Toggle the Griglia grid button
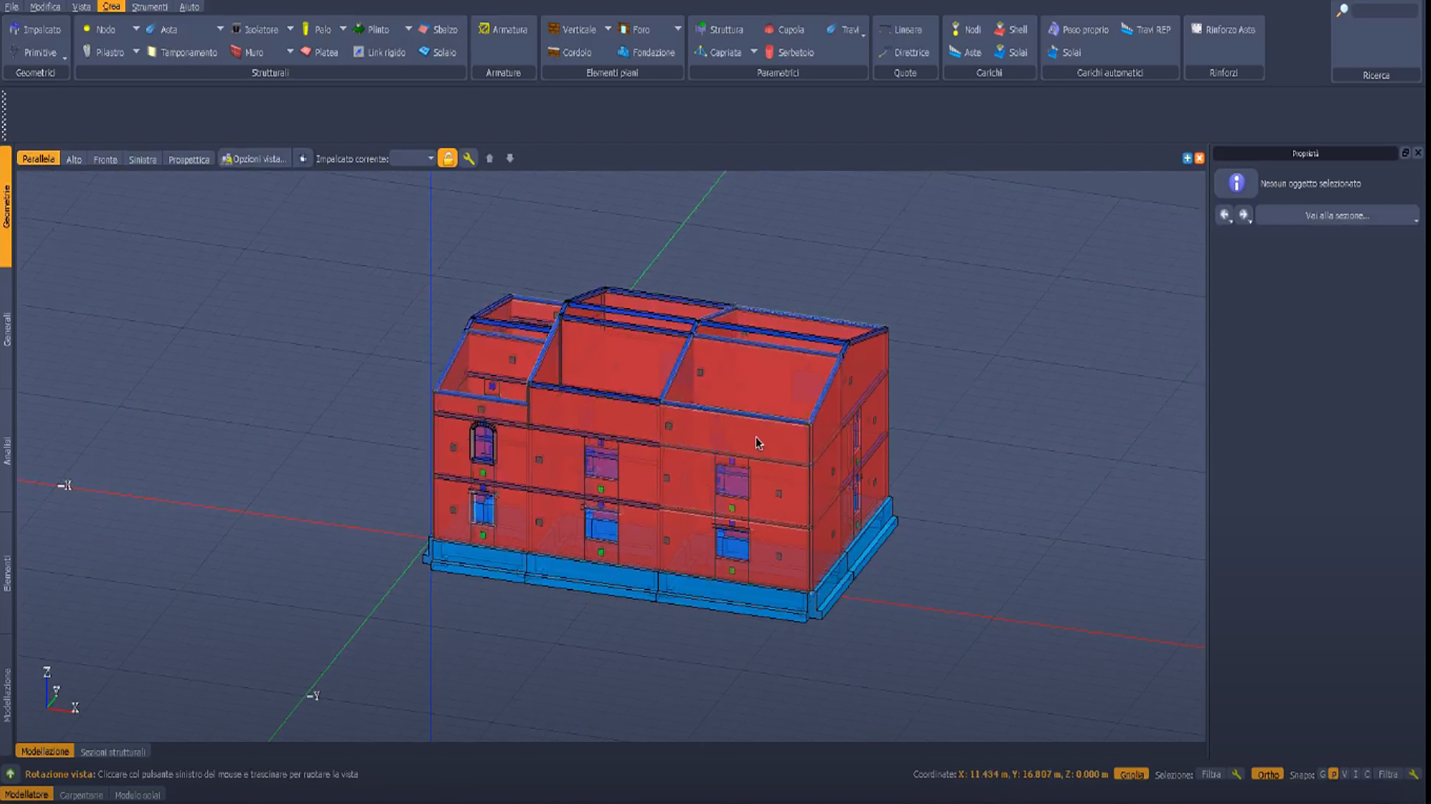 1131,775
